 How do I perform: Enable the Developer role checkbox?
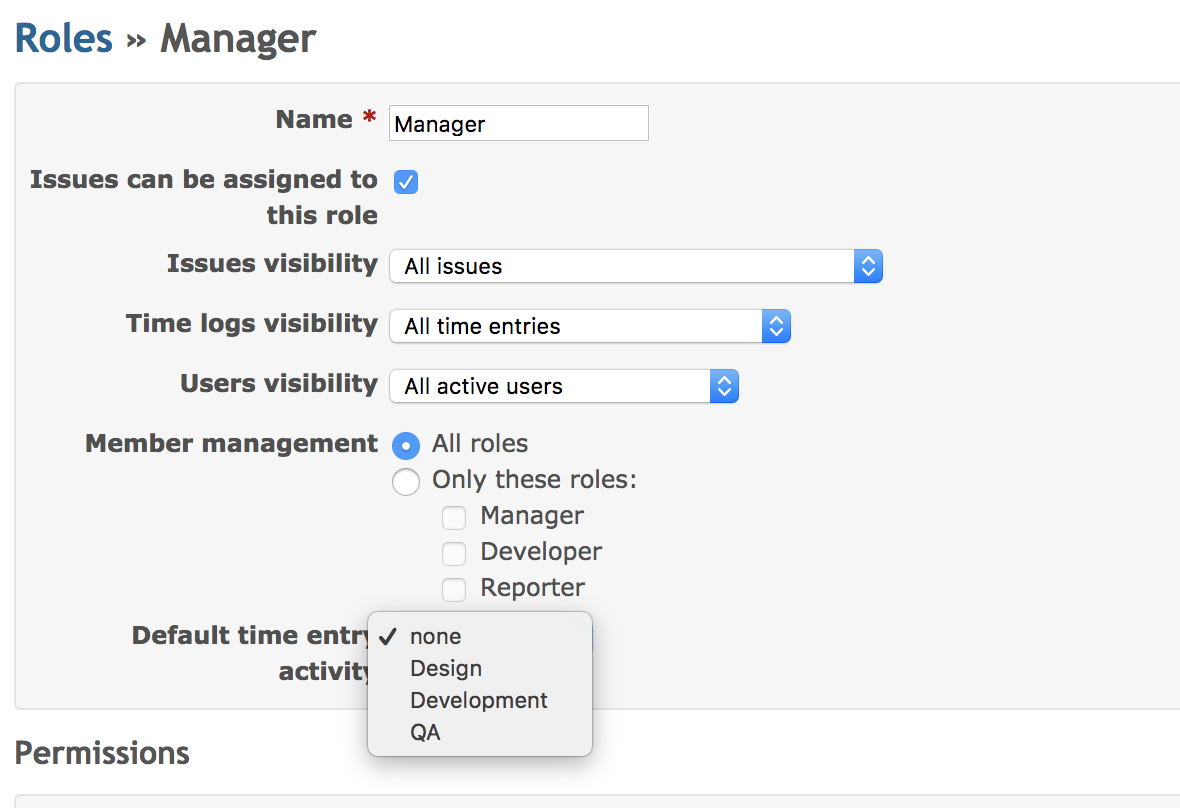(454, 554)
